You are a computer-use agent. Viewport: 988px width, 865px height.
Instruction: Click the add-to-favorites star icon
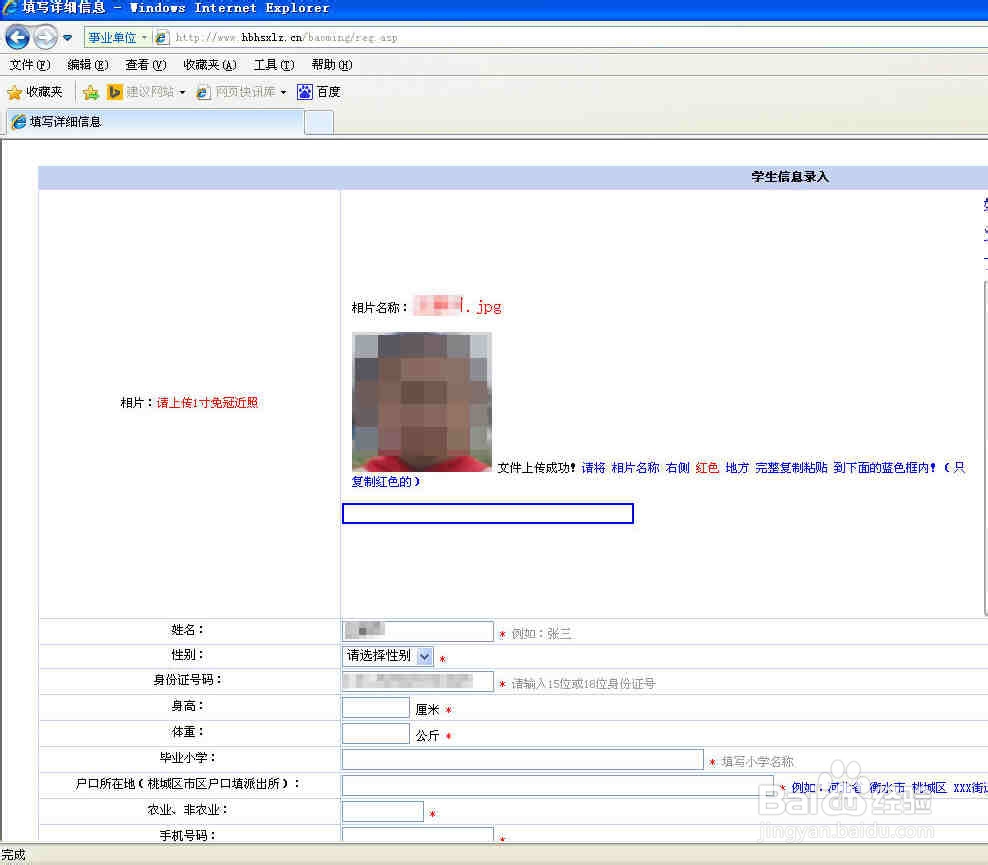(x=89, y=91)
